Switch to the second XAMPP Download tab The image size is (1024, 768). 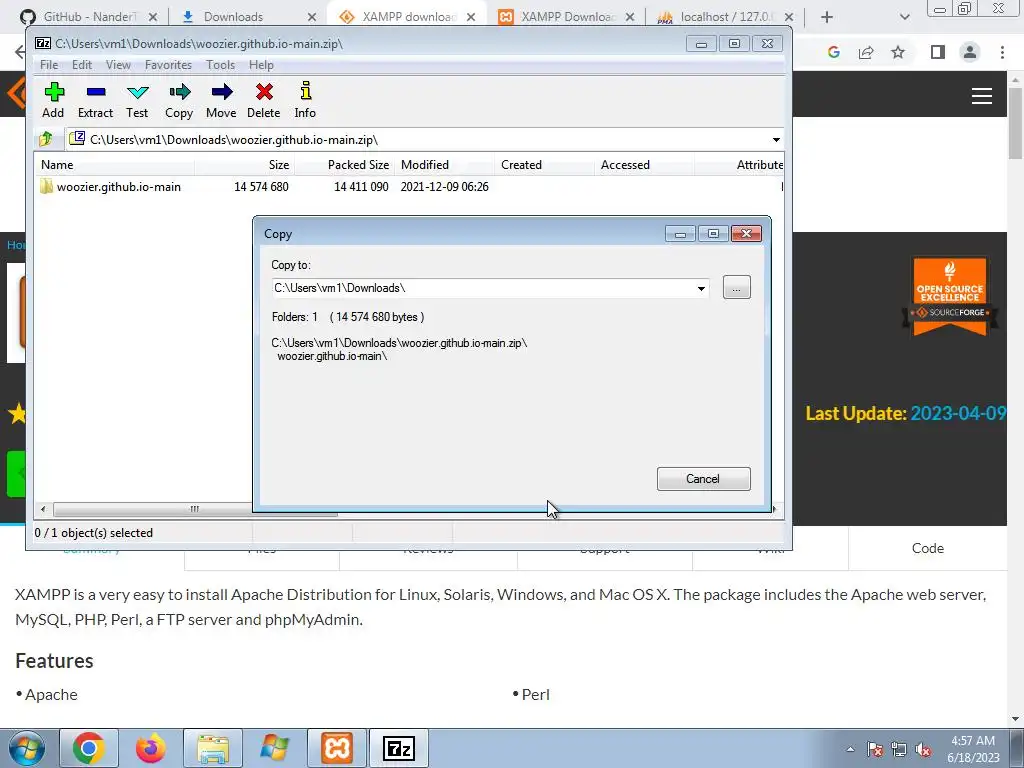(566, 16)
